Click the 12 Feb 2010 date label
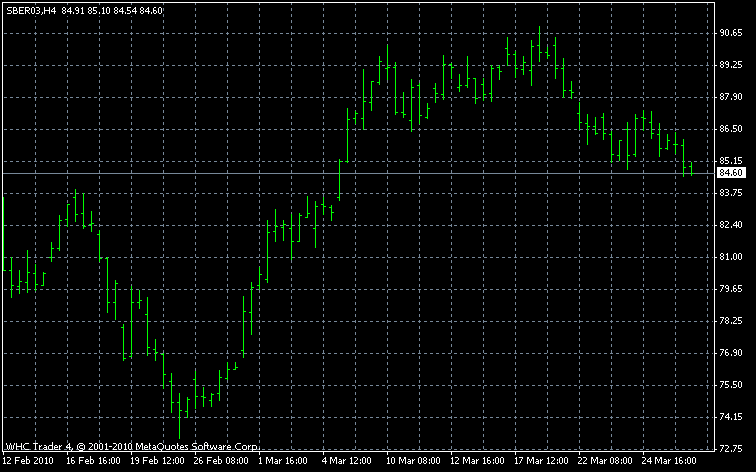This screenshot has width=756, height=472. click(x=28, y=462)
